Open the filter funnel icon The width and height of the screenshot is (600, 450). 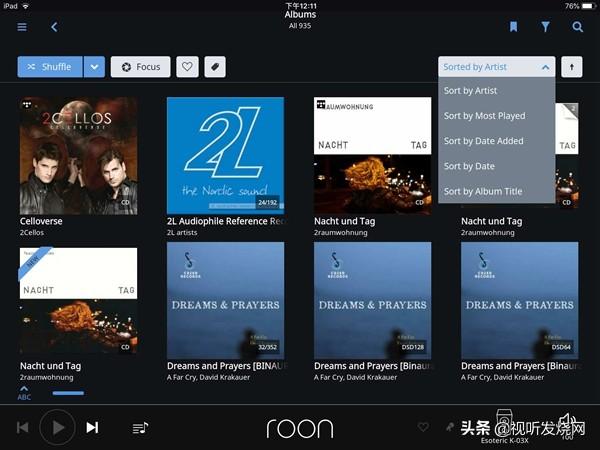(x=545, y=26)
